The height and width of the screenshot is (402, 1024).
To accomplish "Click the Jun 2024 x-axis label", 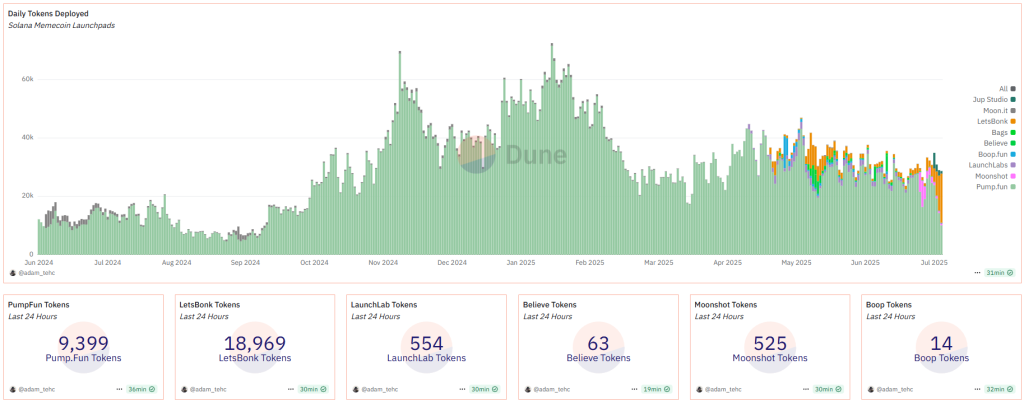I will coord(37,263).
